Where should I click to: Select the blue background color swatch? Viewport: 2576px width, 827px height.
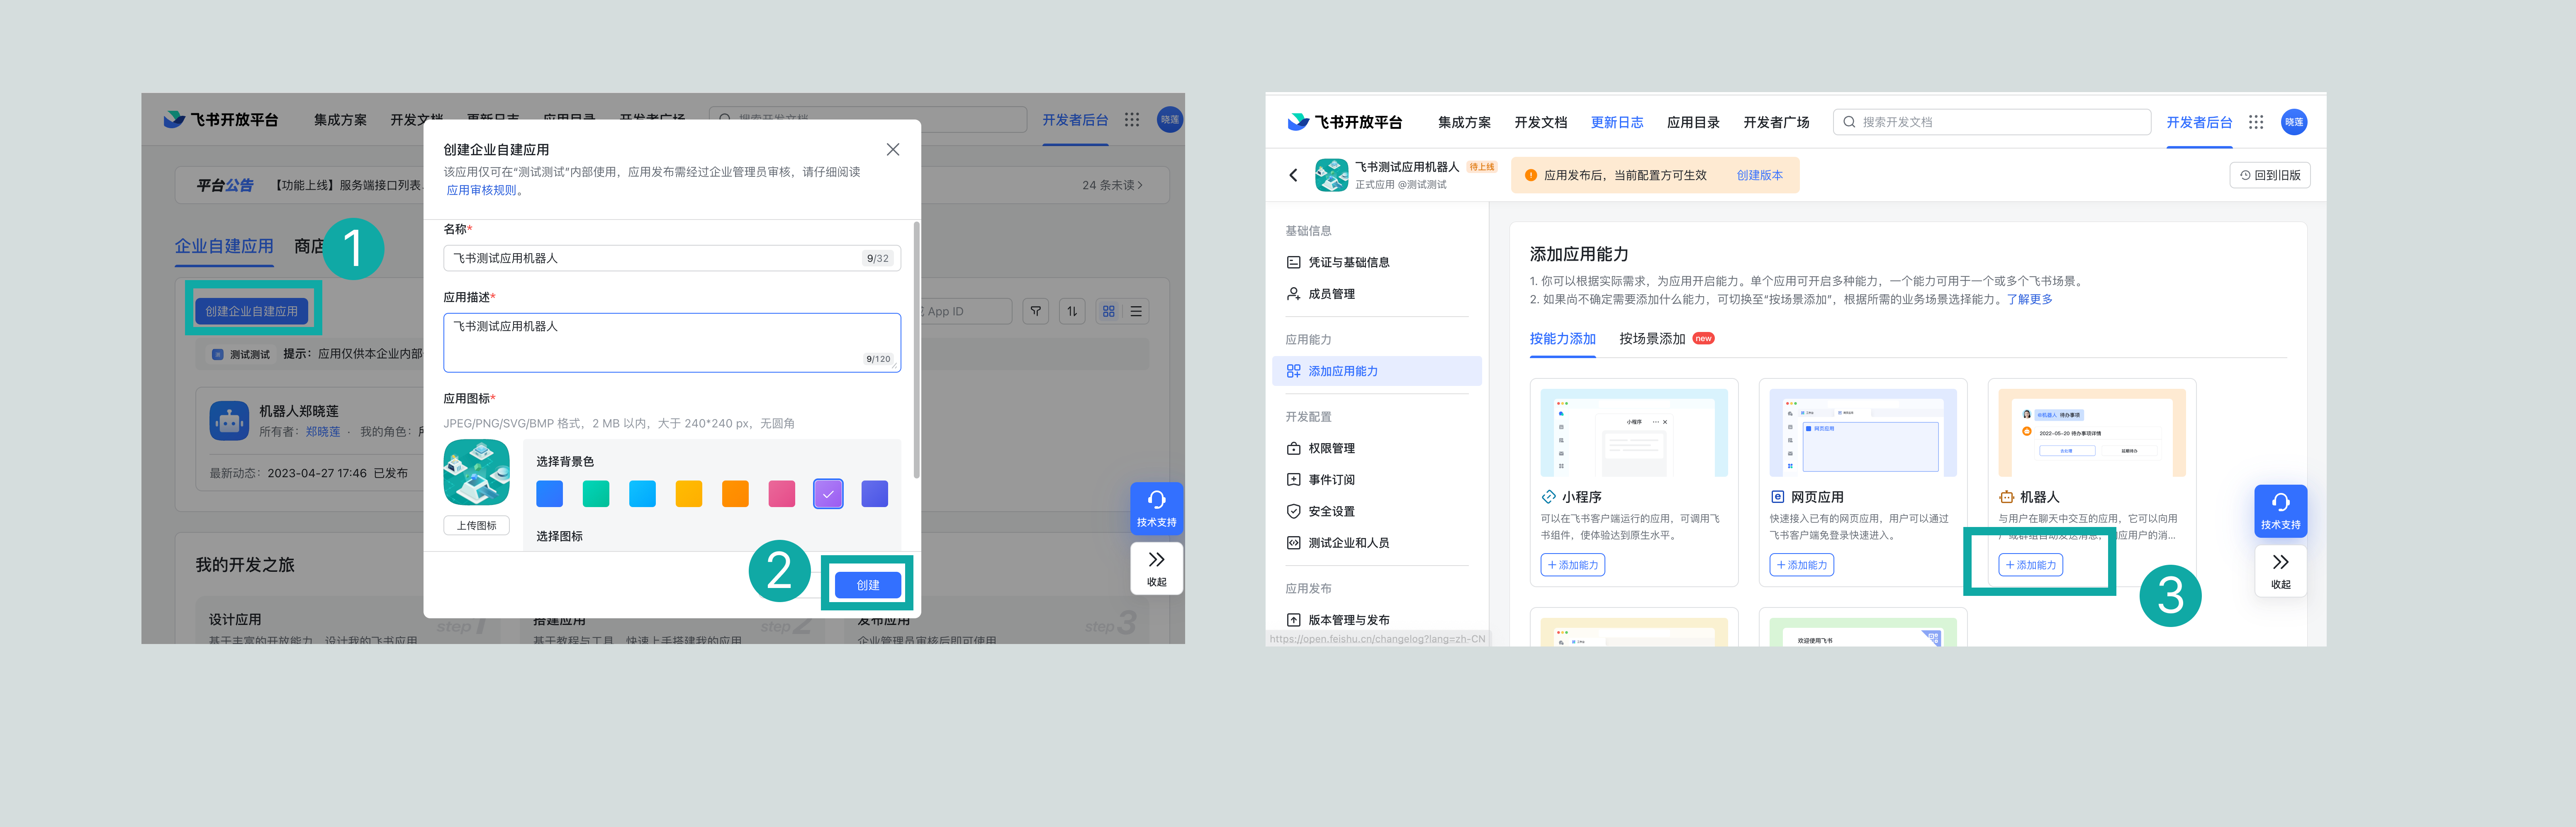(x=549, y=494)
